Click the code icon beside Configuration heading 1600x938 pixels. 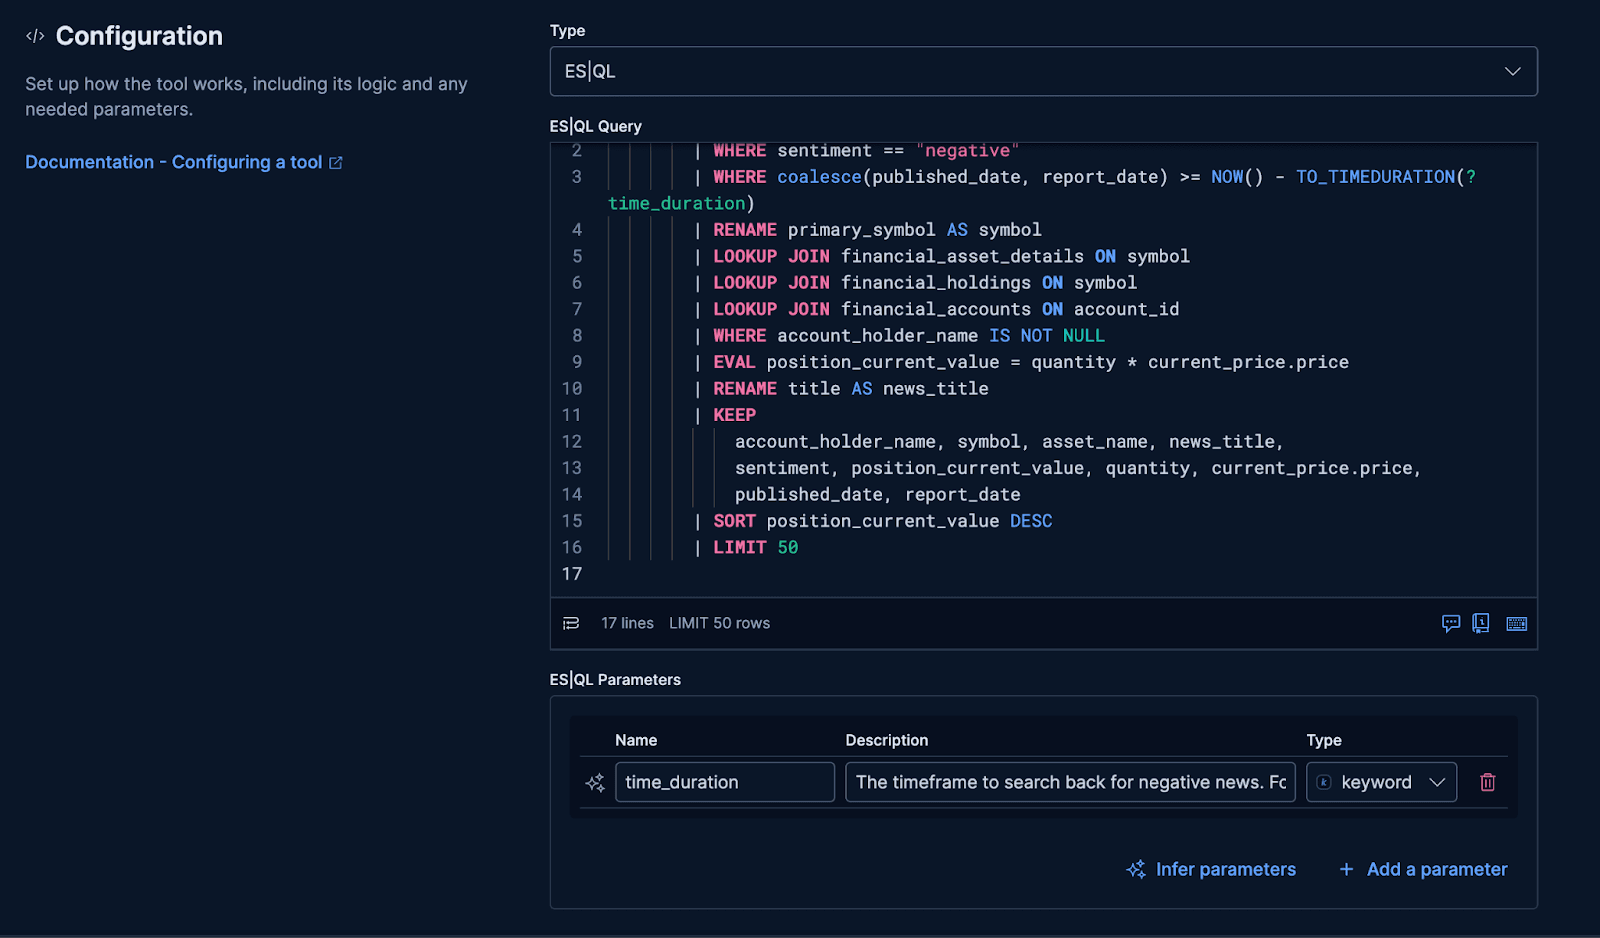tap(35, 35)
